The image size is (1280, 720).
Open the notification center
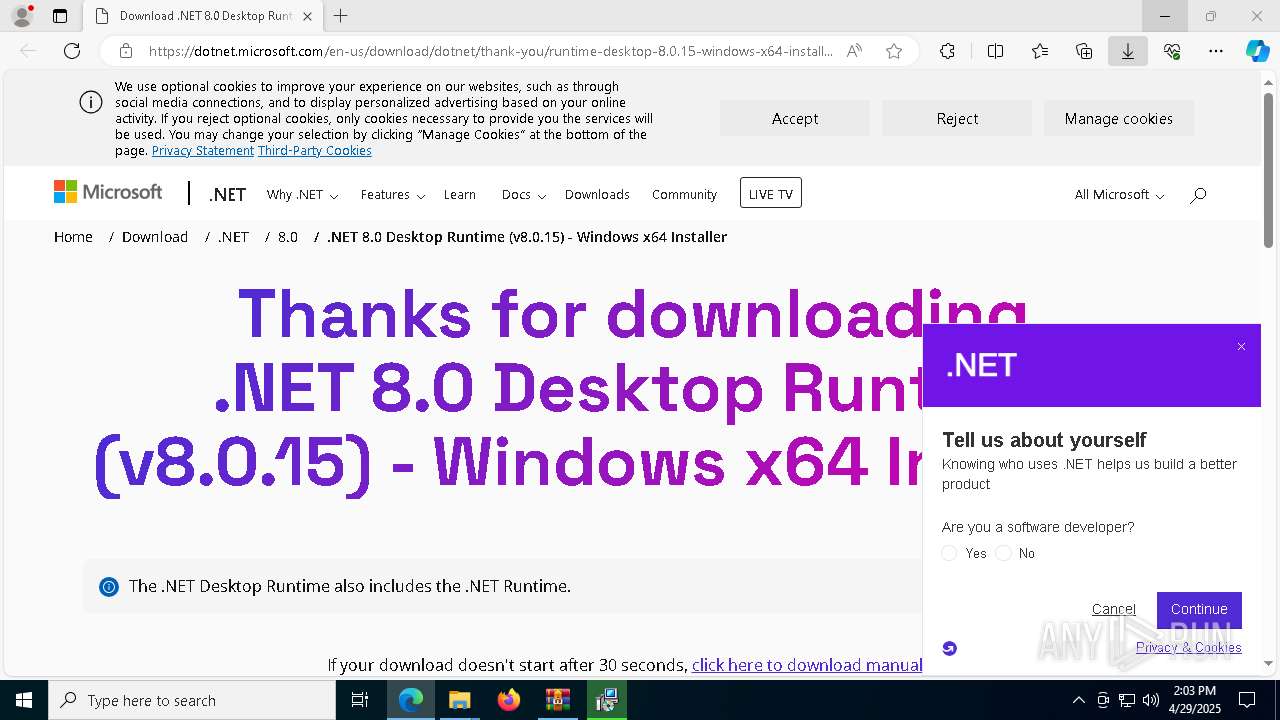click(1247, 700)
